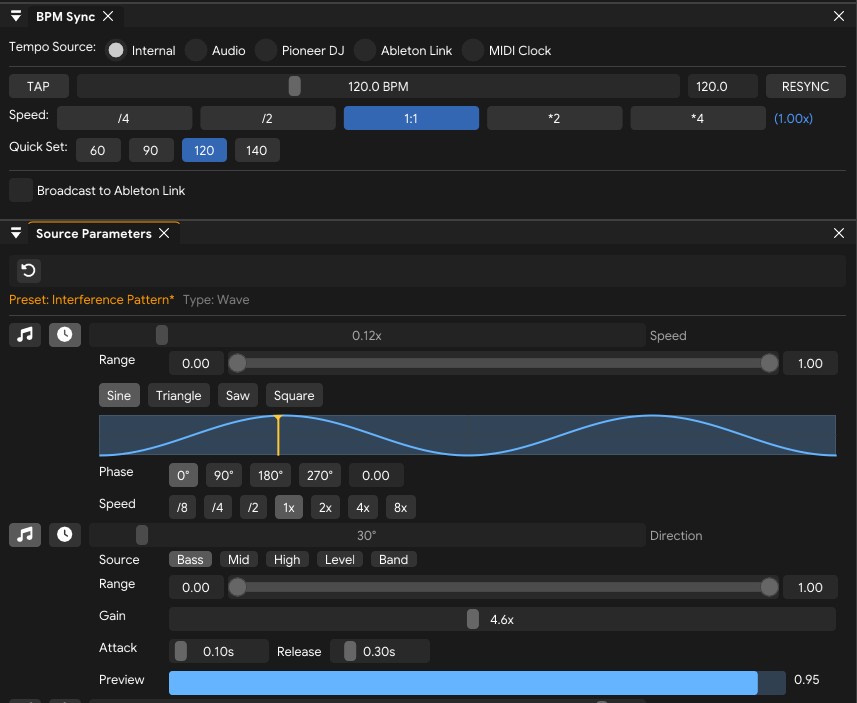This screenshot has height=703, width=857.
Task: Click the Release 0.30s slider
Action: [x=379, y=651]
